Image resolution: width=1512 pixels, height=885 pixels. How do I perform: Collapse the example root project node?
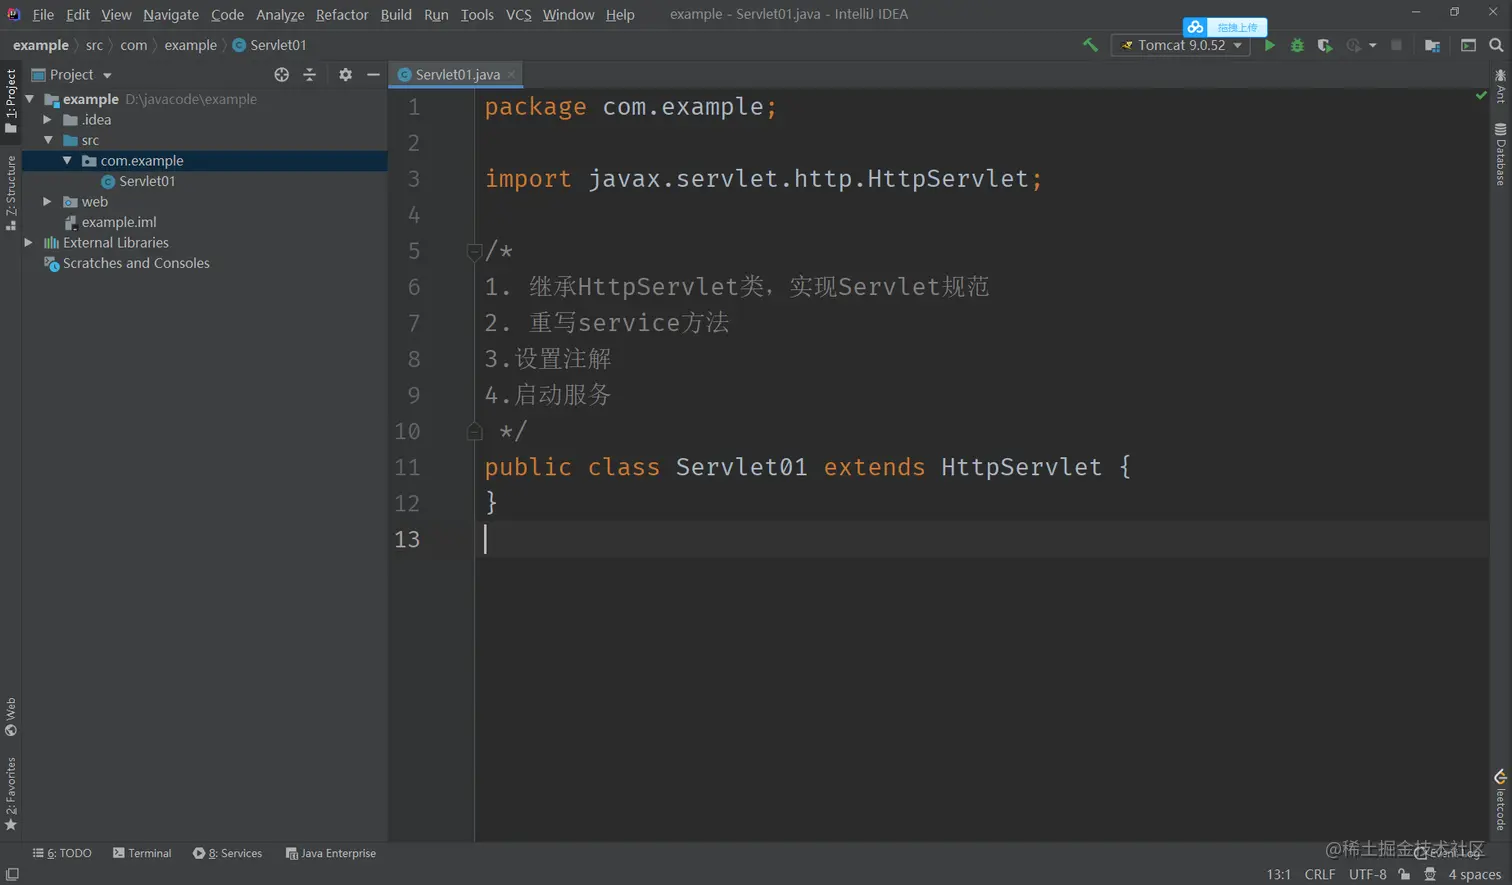30,99
